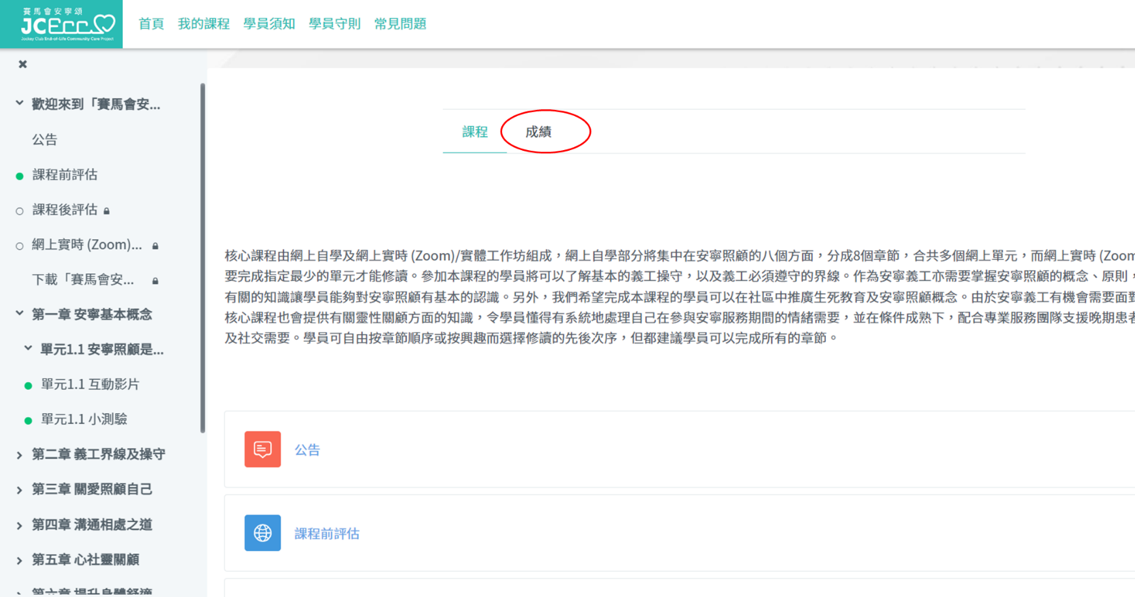Click the JCECC logo in header
Image resolution: width=1135 pixels, height=597 pixels.
67,24
